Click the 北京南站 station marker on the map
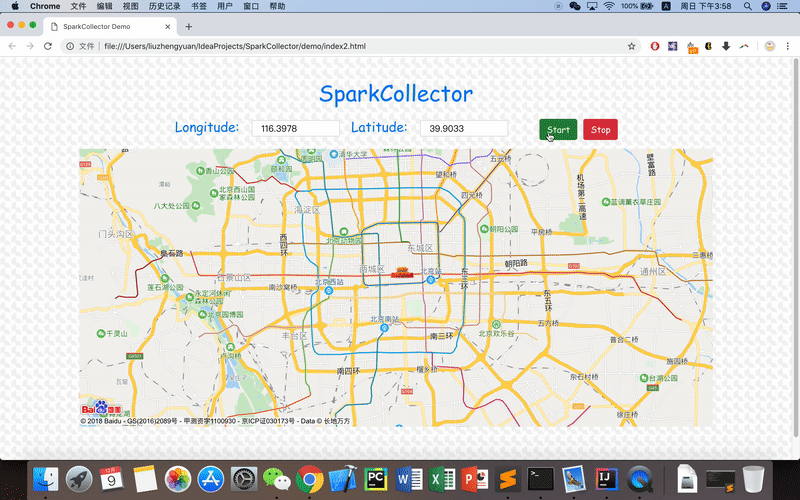800x500 pixels. tap(384, 328)
